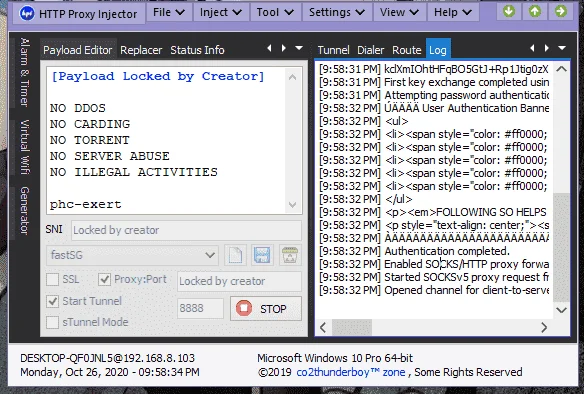Click the red stop circle icon

244,308
